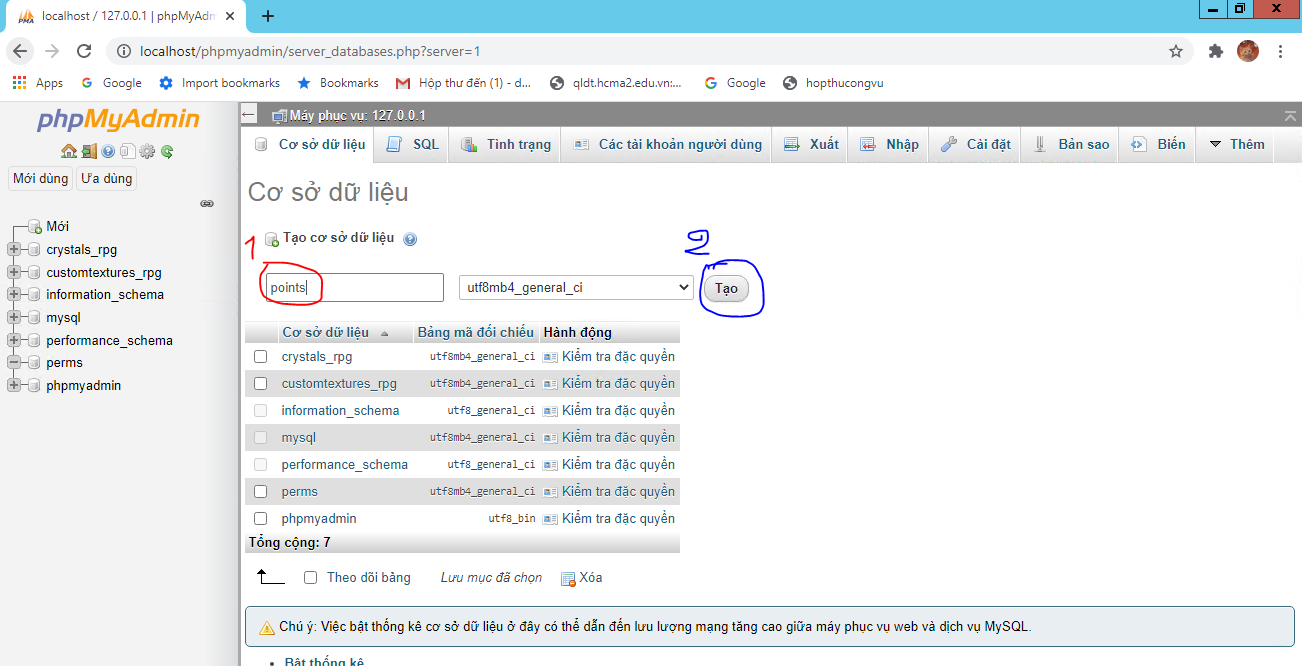This screenshot has height=666, width=1302.
Task: Tick the perms database checkbox
Action: tap(261, 492)
